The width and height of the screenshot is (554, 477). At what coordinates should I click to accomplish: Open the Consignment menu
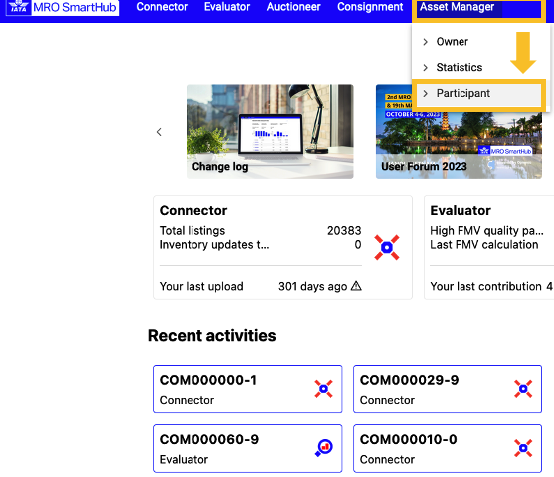370,7
